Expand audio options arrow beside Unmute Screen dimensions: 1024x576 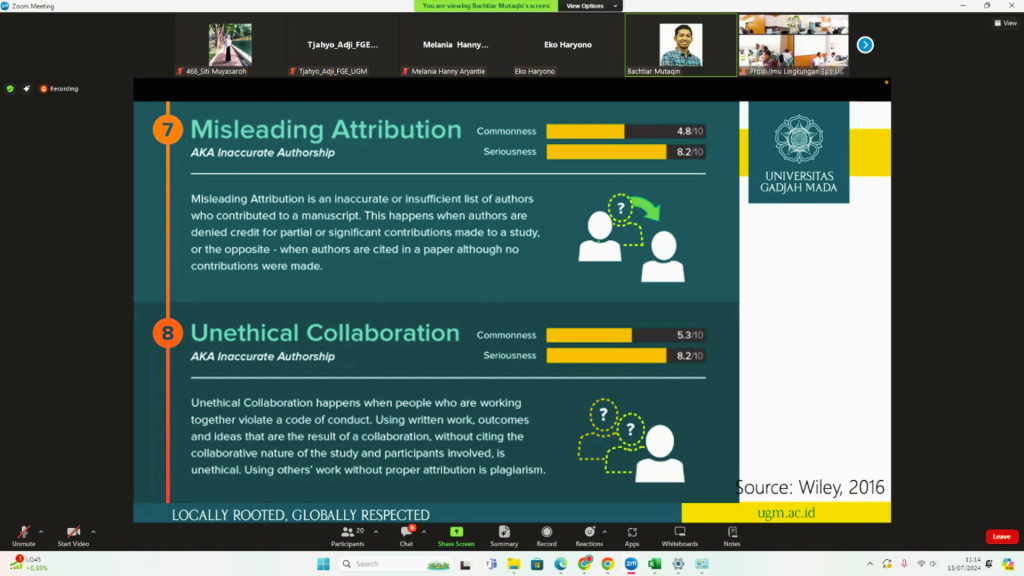(41, 531)
